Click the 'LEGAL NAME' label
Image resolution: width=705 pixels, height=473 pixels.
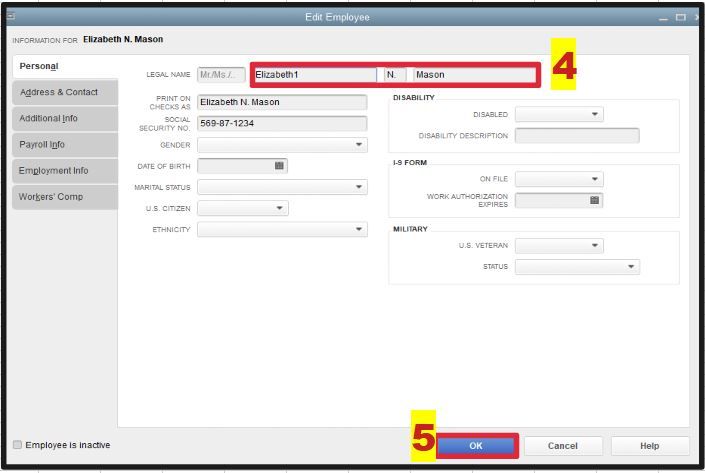(168, 75)
